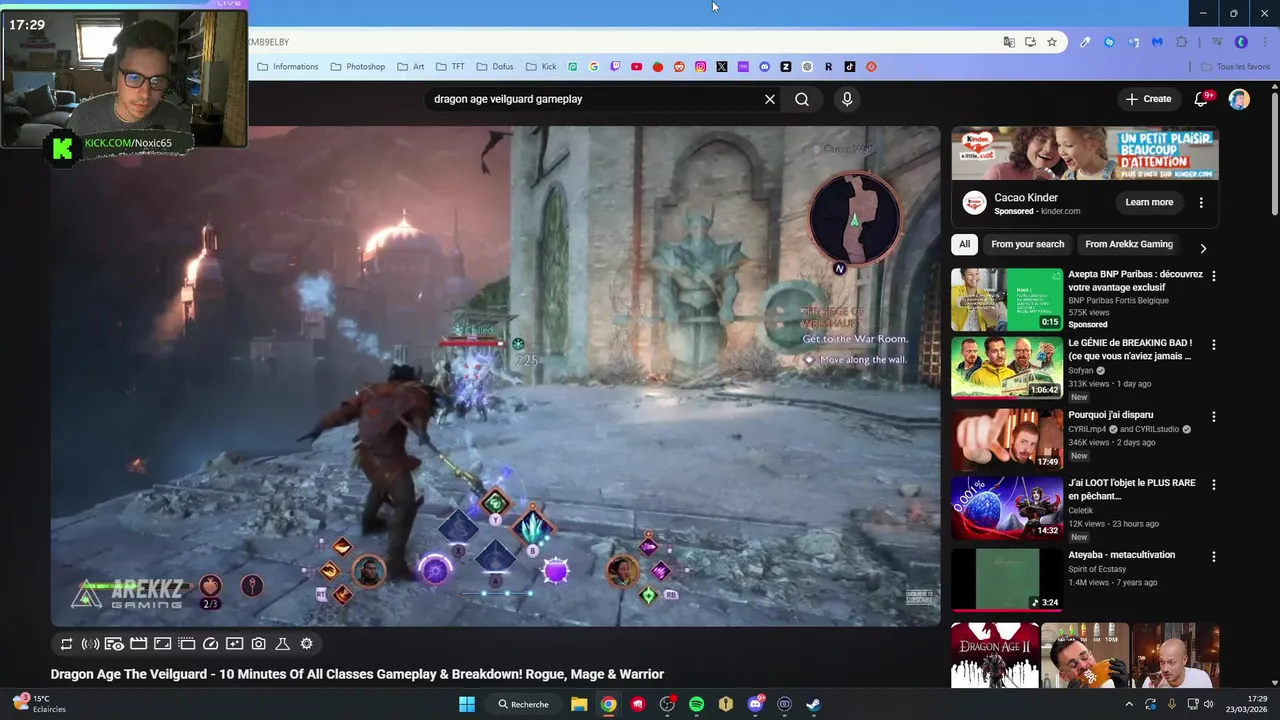The height and width of the screenshot is (720, 1280).
Task: Click the lab flask icon under video
Action: tap(282, 644)
